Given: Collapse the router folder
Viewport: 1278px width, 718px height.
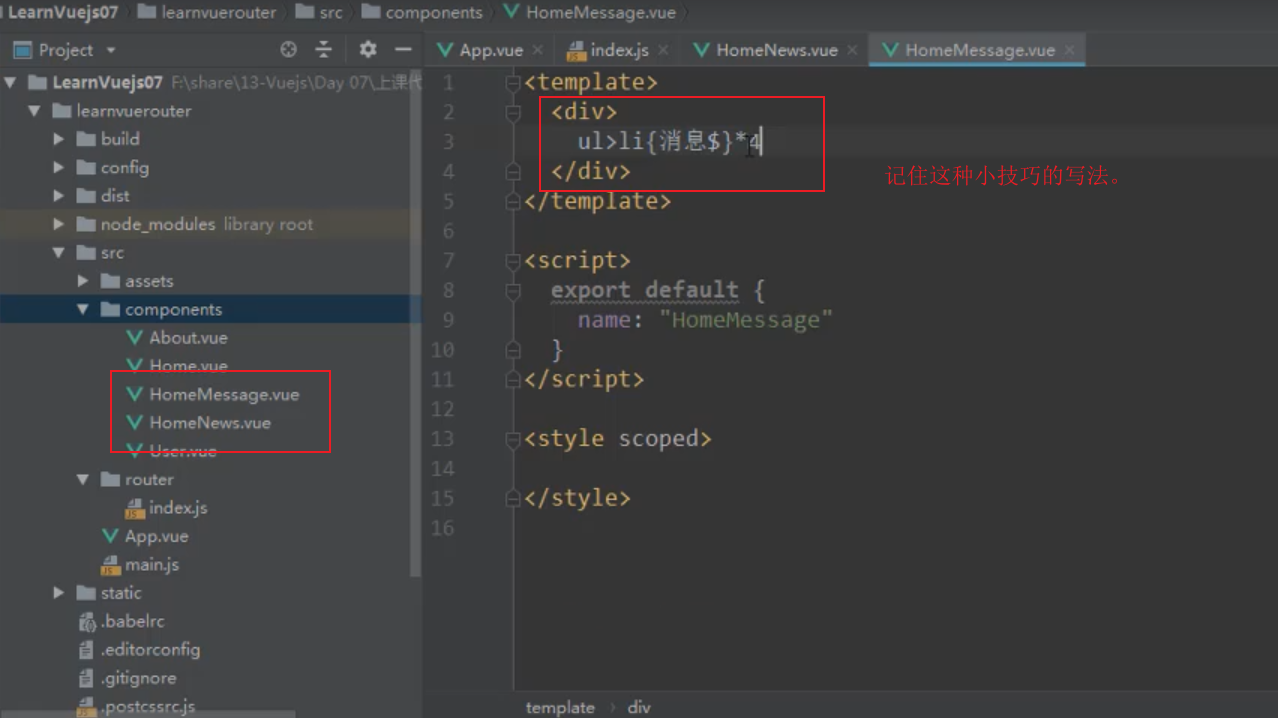Looking at the screenshot, I should pos(83,480).
